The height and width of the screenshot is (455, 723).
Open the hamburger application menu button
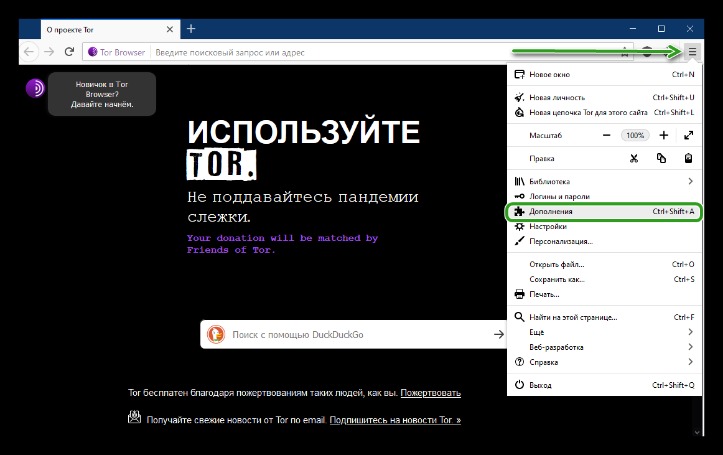coord(692,52)
